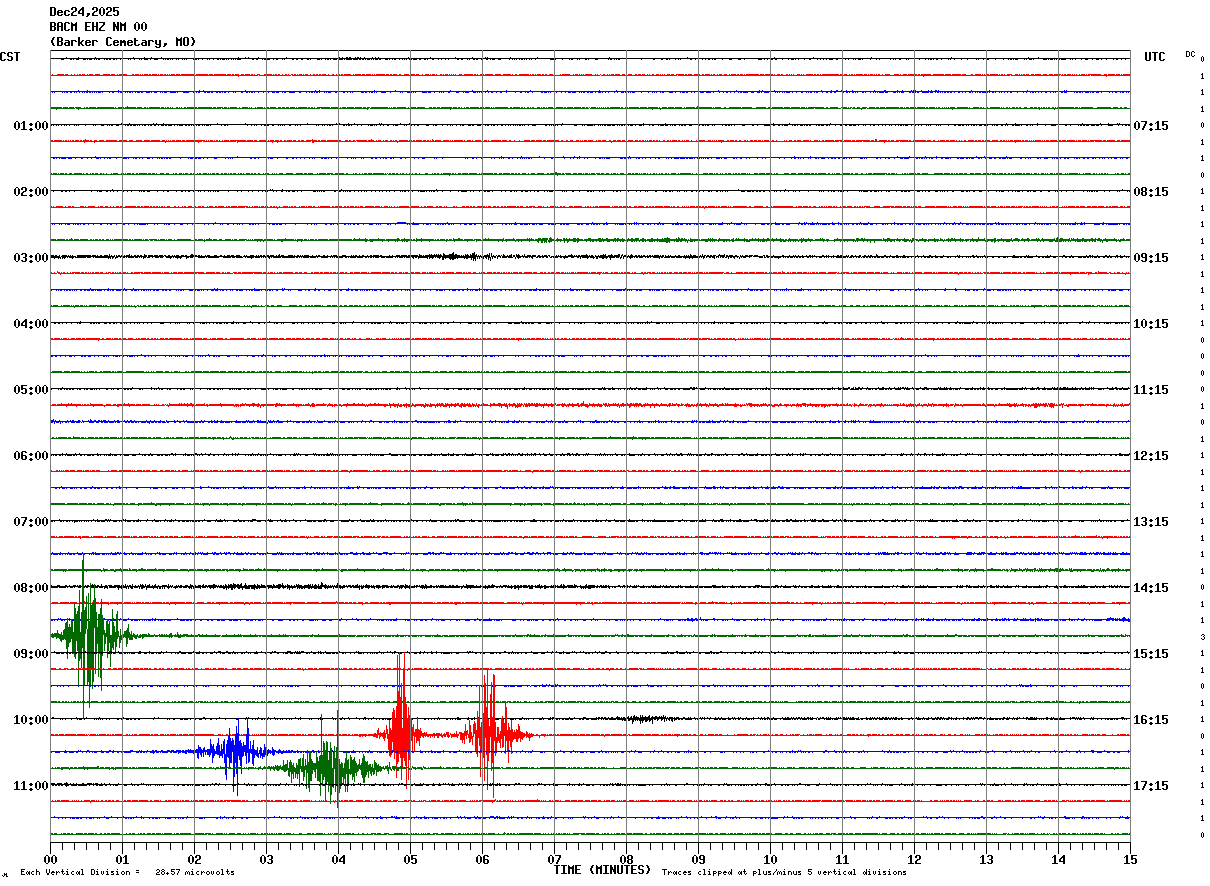Click the 'Dec24,2025' date header
Image resolution: width=1210 pixels, height=886 pixels.
coord(84,12)
